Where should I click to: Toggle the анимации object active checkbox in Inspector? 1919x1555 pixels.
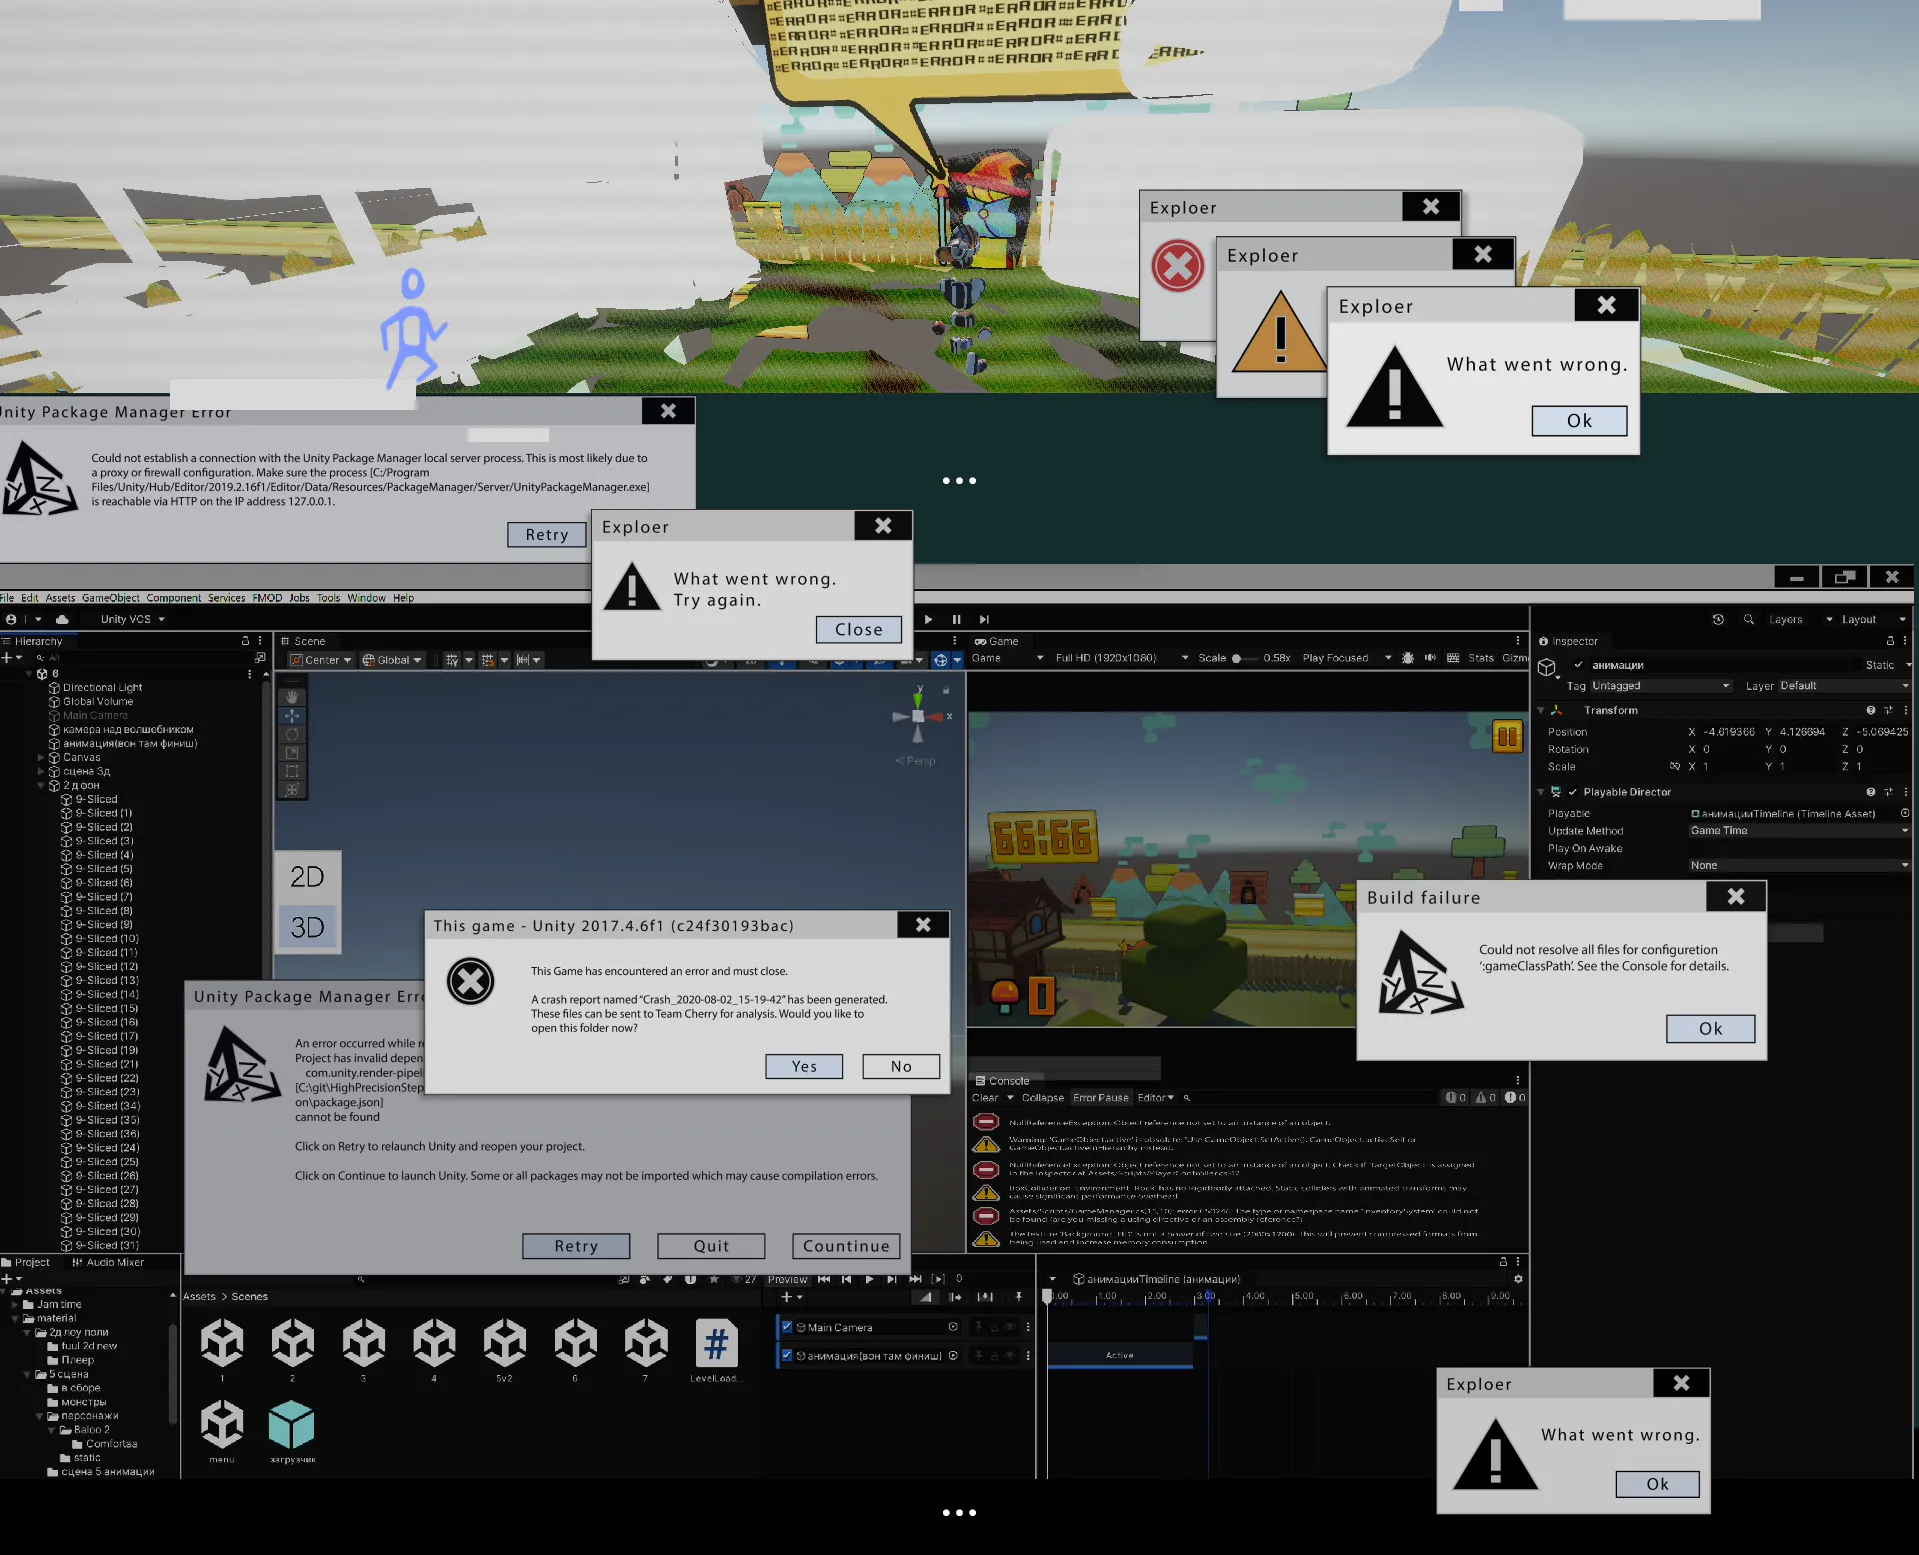1578,665
